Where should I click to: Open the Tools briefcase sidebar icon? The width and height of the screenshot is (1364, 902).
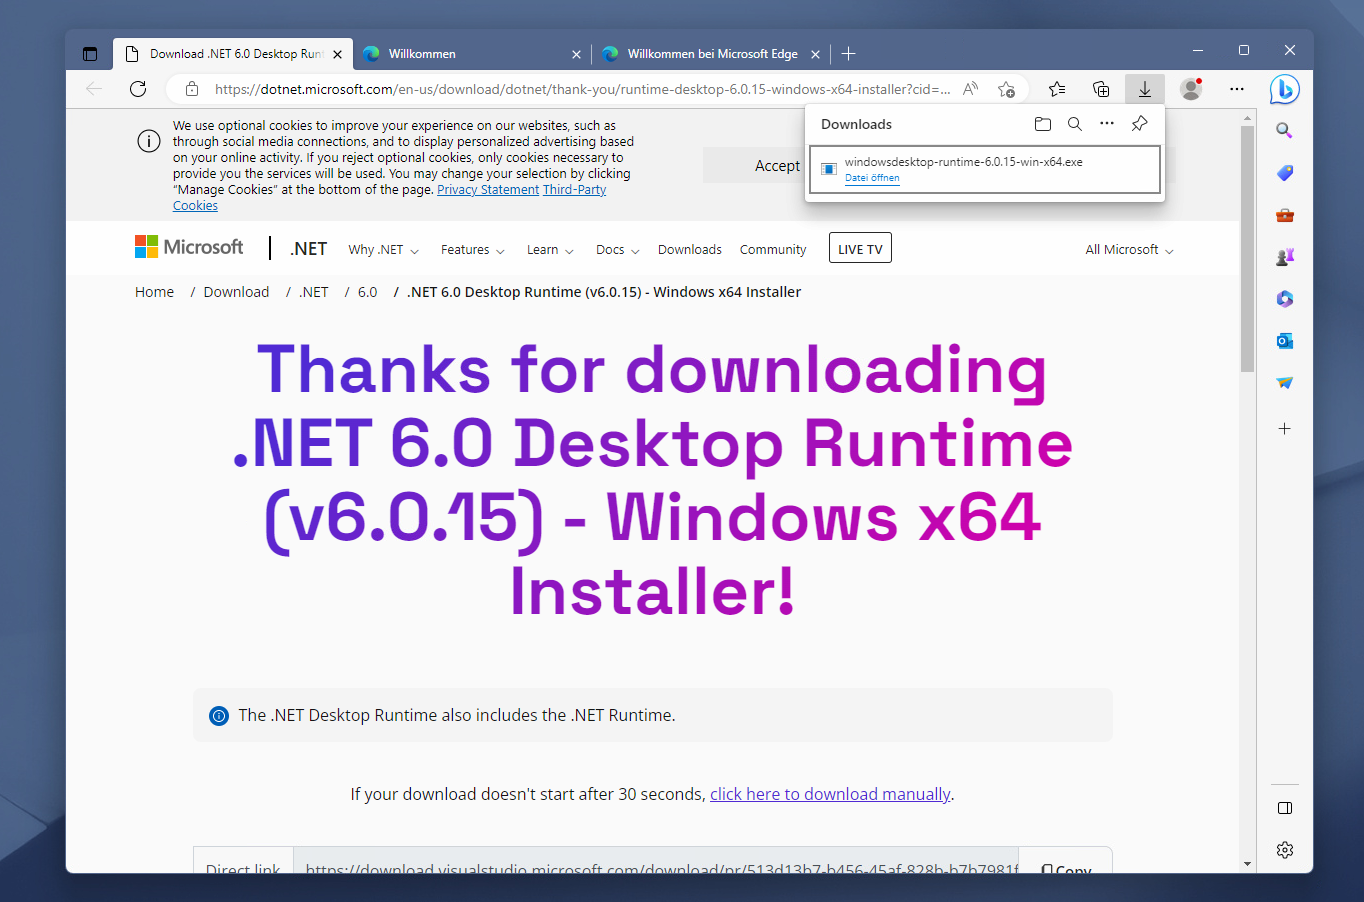click(1285, 215)
